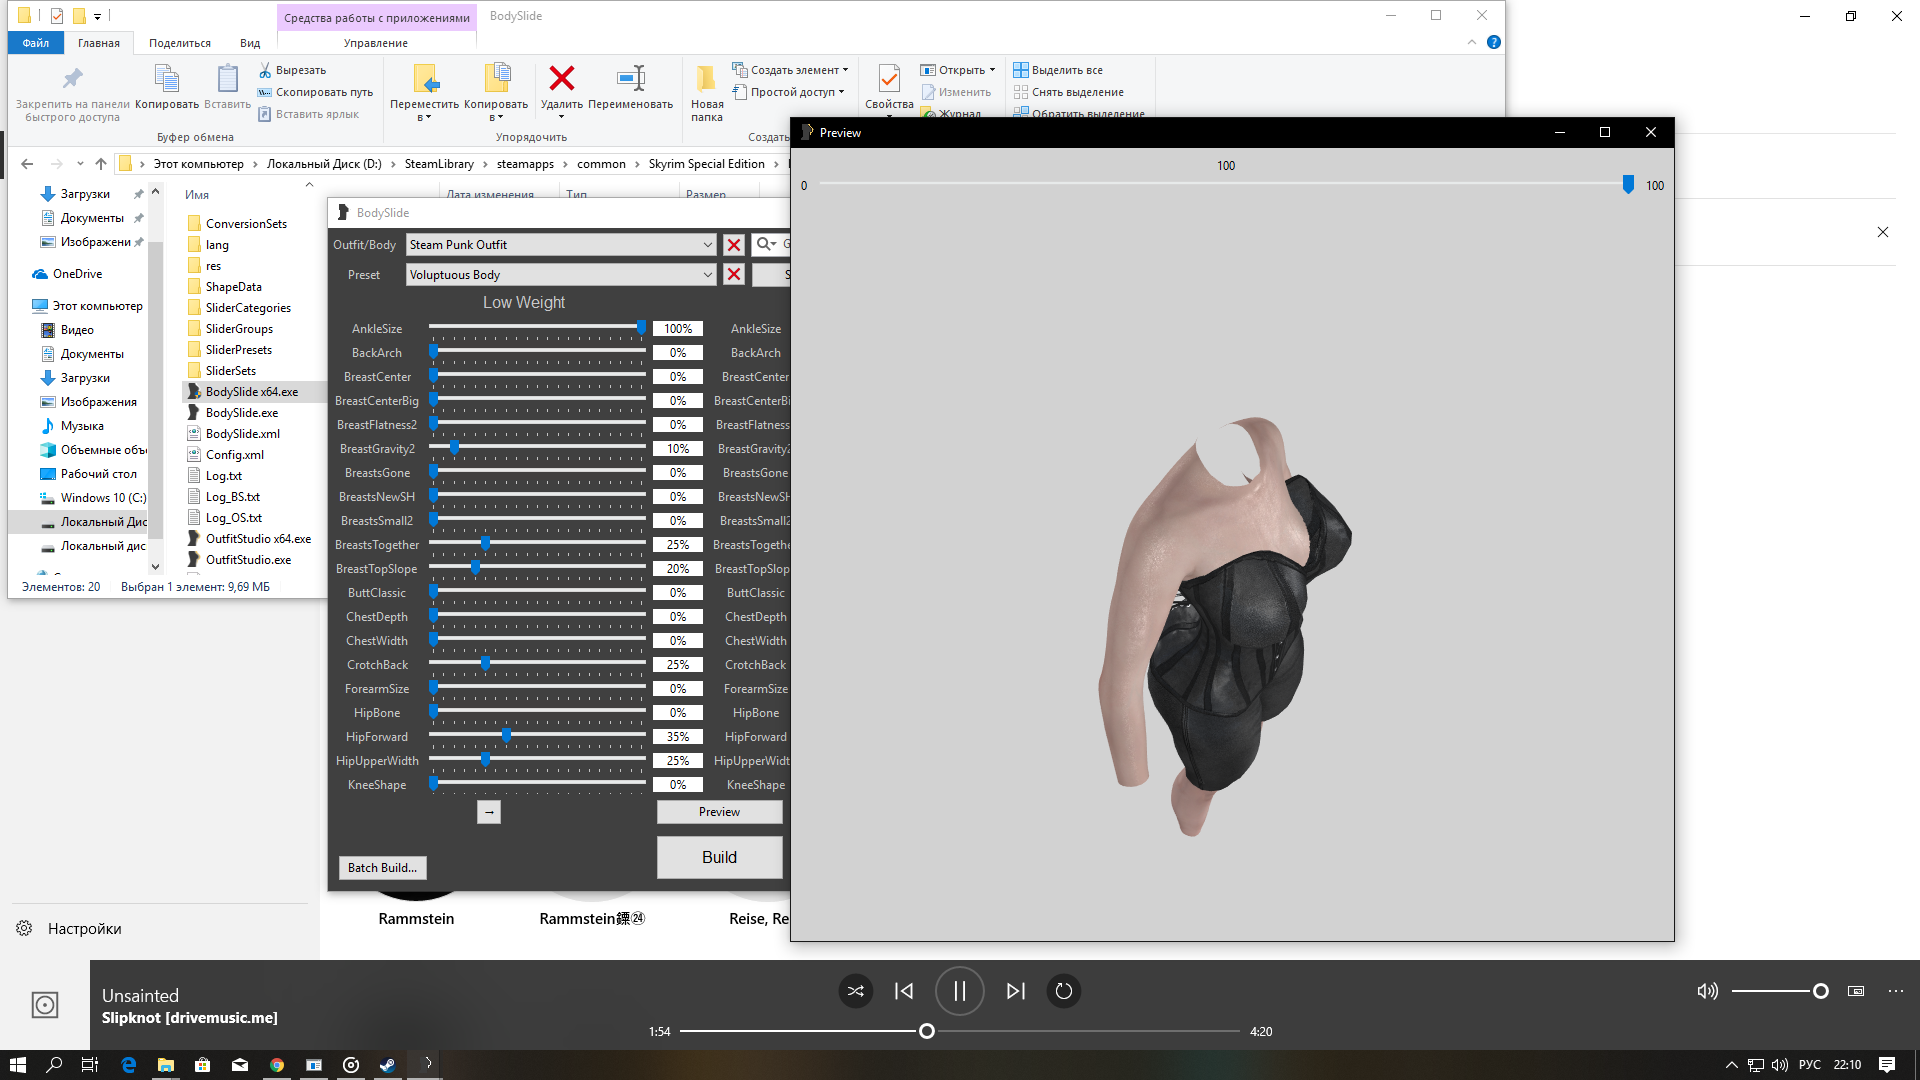Toggle repeat in the music player
Viewport: 1920px width, 1080px height.
coord(1064,991)
